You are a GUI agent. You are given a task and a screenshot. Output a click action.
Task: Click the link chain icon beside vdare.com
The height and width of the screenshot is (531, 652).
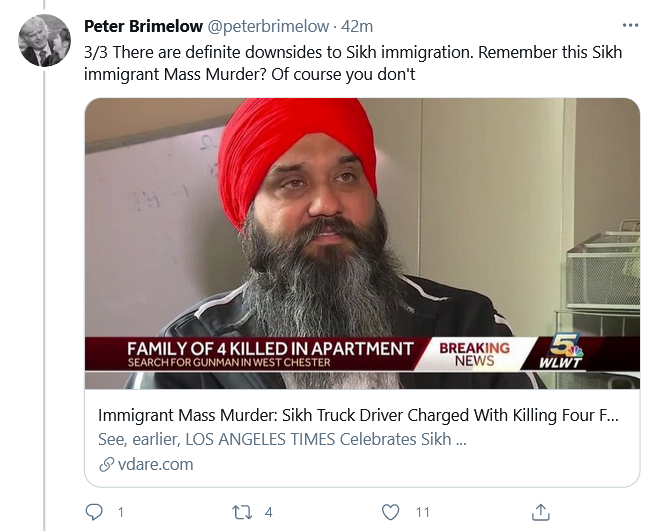coord(106,464)
